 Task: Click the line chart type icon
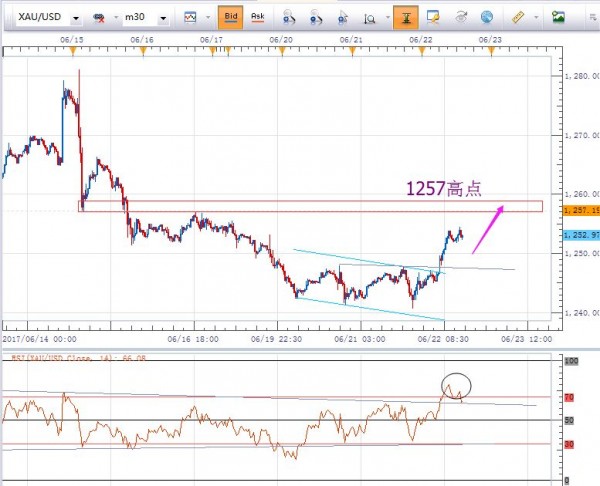coord(190,17)
